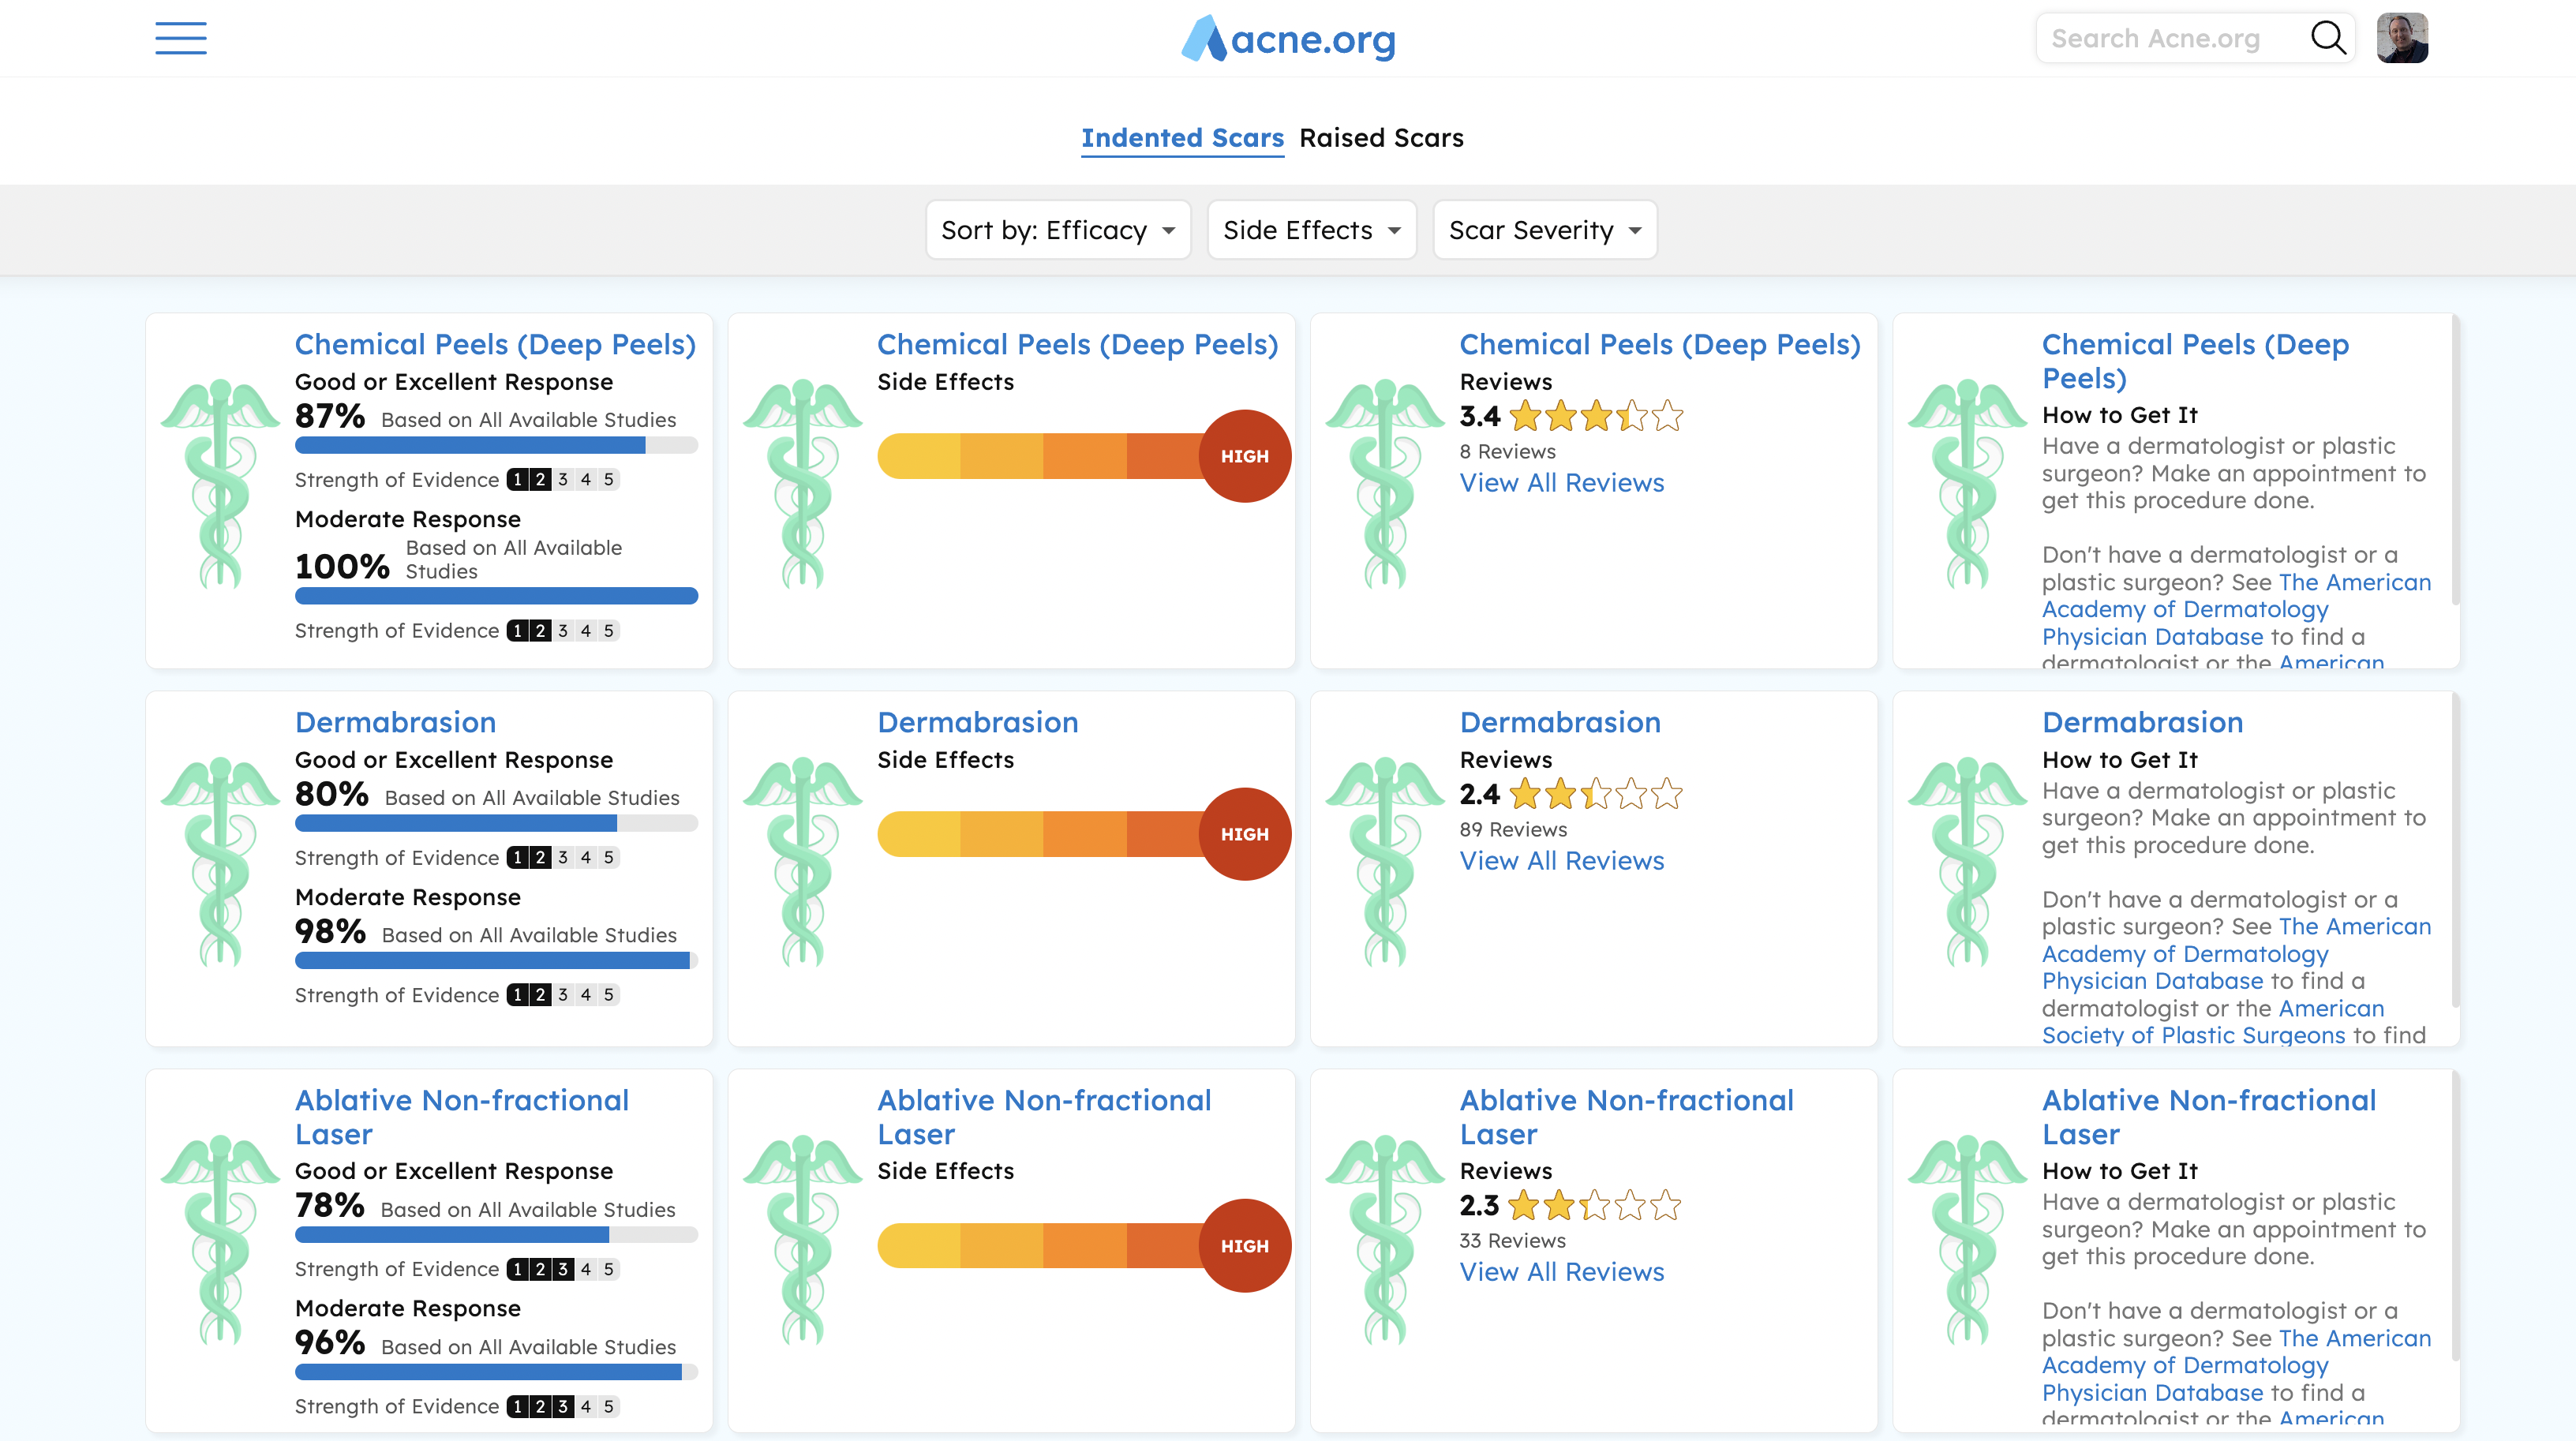Click HIGH side effects badge for Ablative Laser
2576x1441 pixels.
[1244, 1246]
